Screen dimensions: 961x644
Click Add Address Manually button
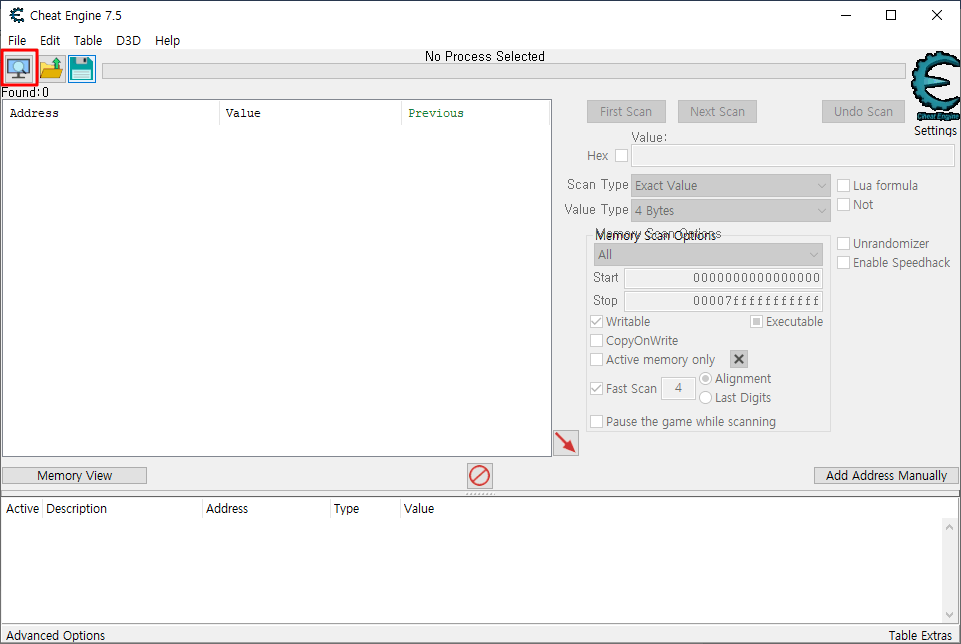click(x=886, y=475)
